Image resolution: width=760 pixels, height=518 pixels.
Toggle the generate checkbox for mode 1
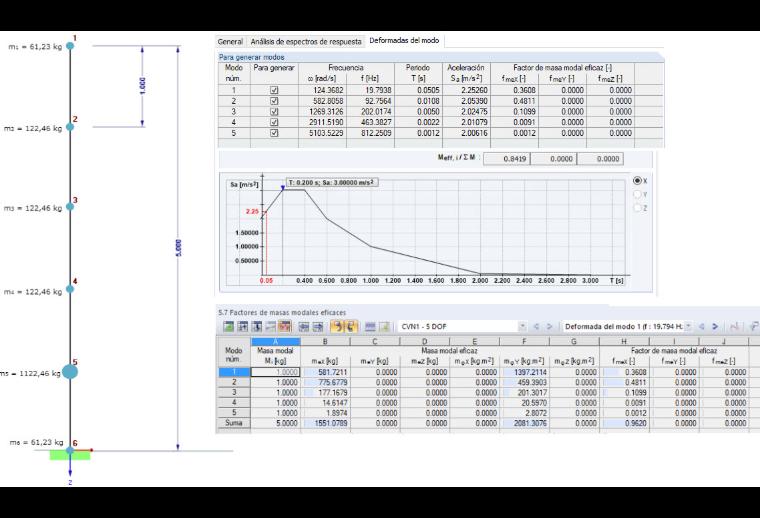[274, 90]
